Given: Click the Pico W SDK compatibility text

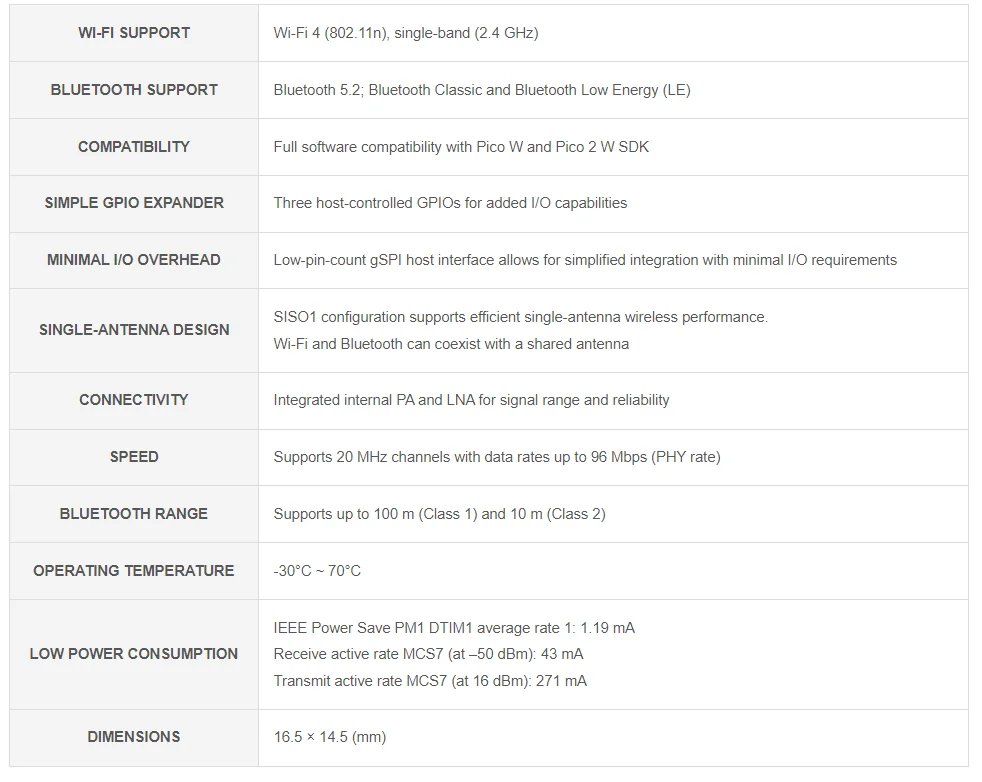Looking at the screenshot, I should coord(461,147).
